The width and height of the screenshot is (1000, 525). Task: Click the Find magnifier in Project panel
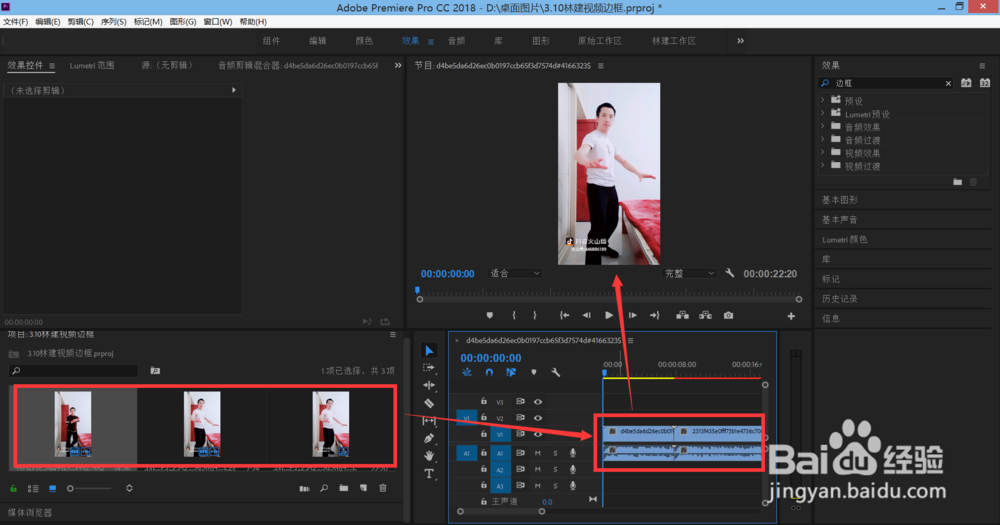(324, 488)
